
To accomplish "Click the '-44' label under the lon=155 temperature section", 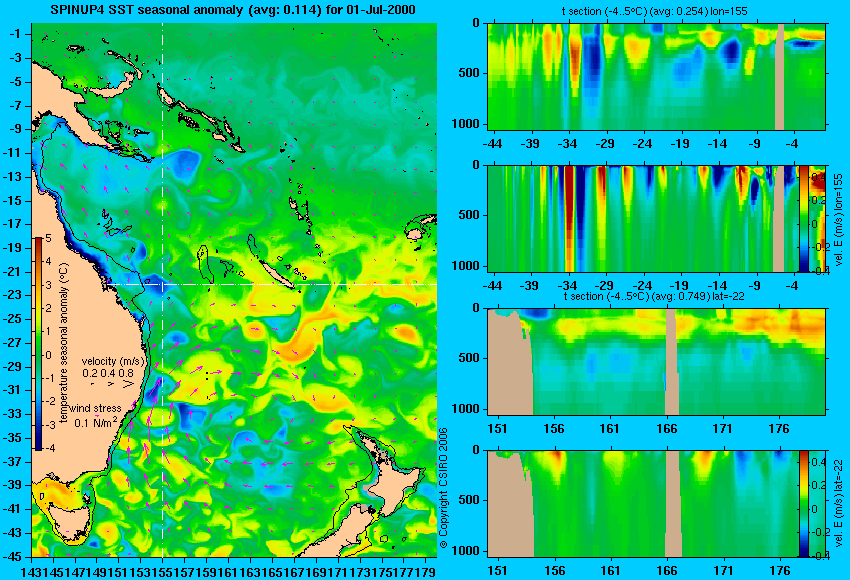I will click(x=492, y=144).
